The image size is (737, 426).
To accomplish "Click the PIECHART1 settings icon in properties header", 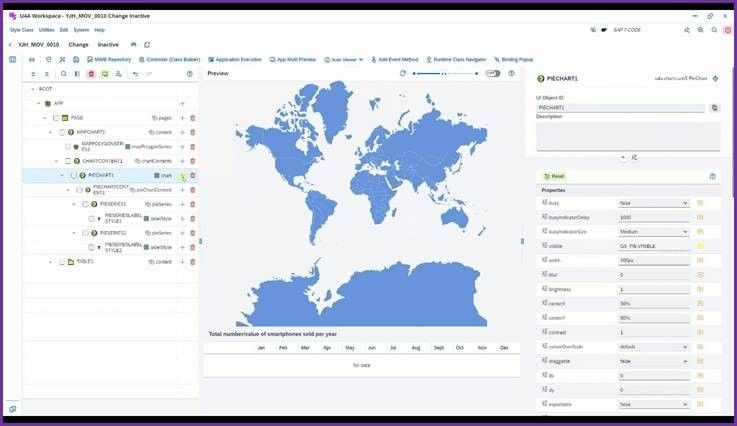I will (715, 79).
